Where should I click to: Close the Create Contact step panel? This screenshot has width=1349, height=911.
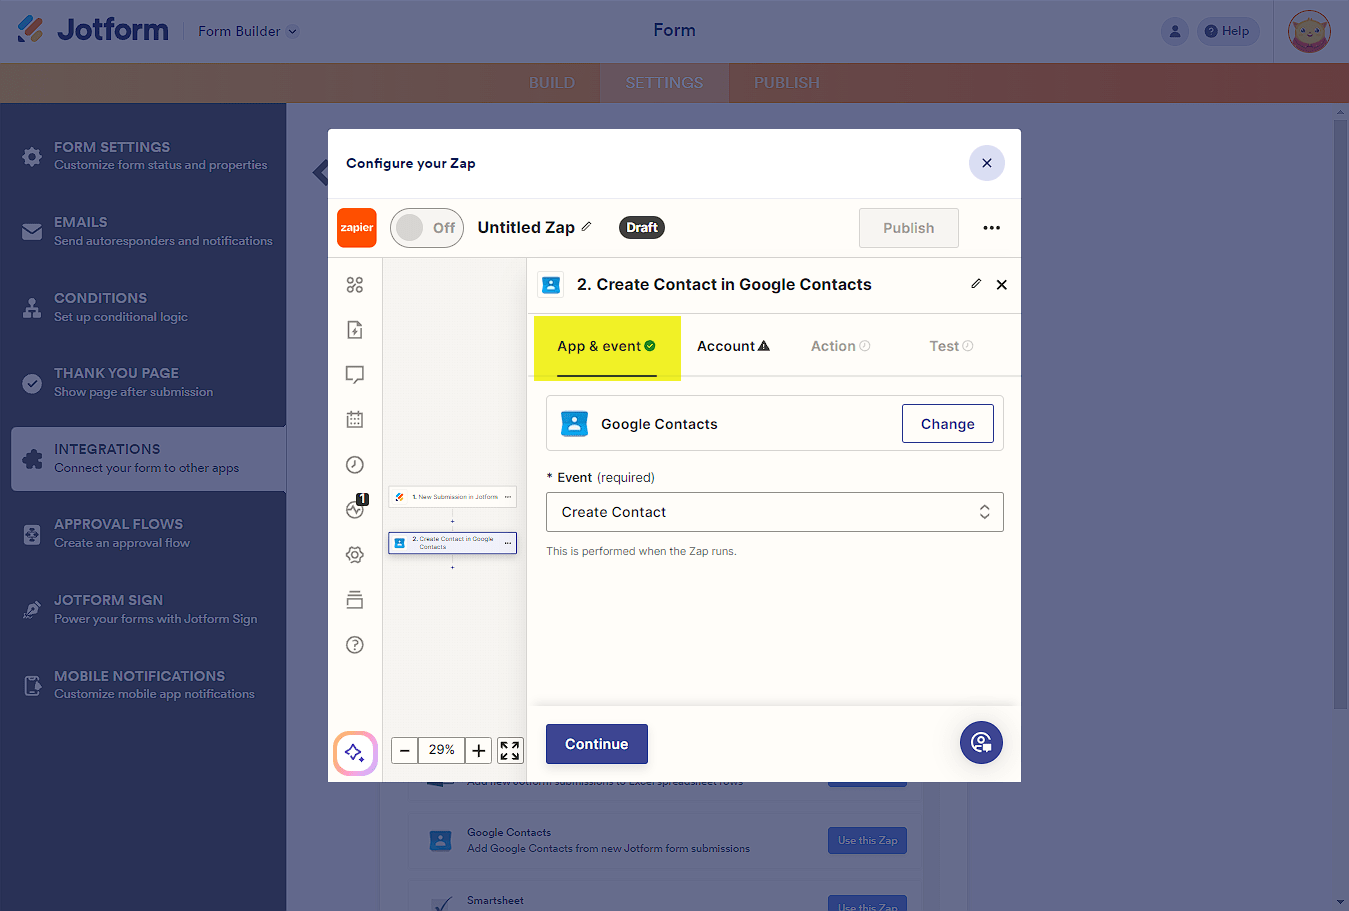tap(1002, 285)
